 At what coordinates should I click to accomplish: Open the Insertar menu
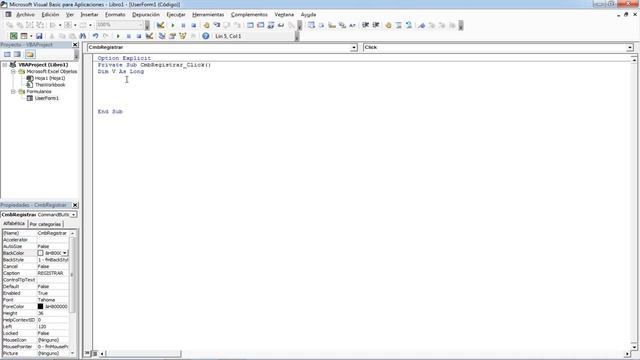(89, 14)
